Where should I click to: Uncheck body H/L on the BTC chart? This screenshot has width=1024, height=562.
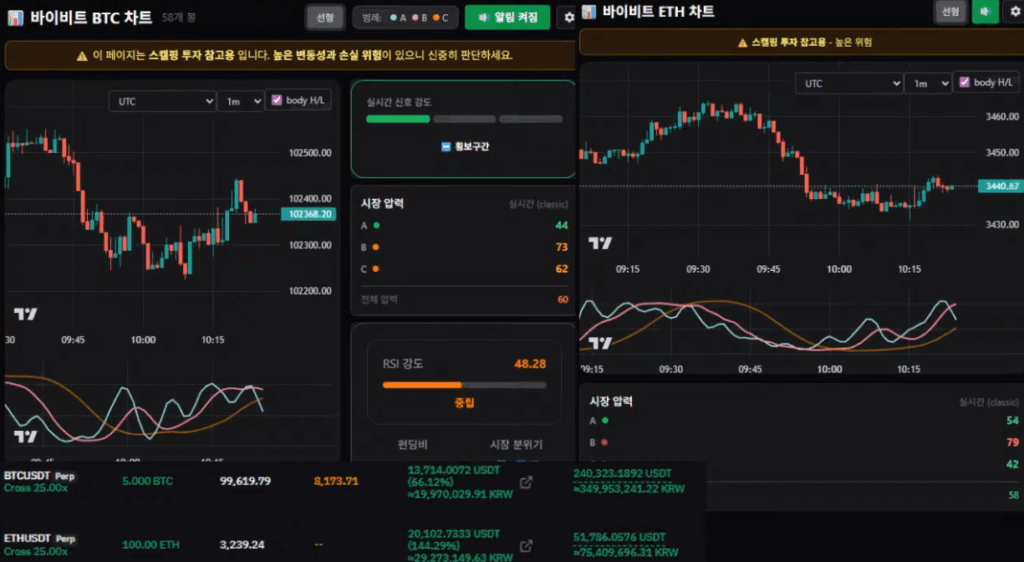pos(277,100)
